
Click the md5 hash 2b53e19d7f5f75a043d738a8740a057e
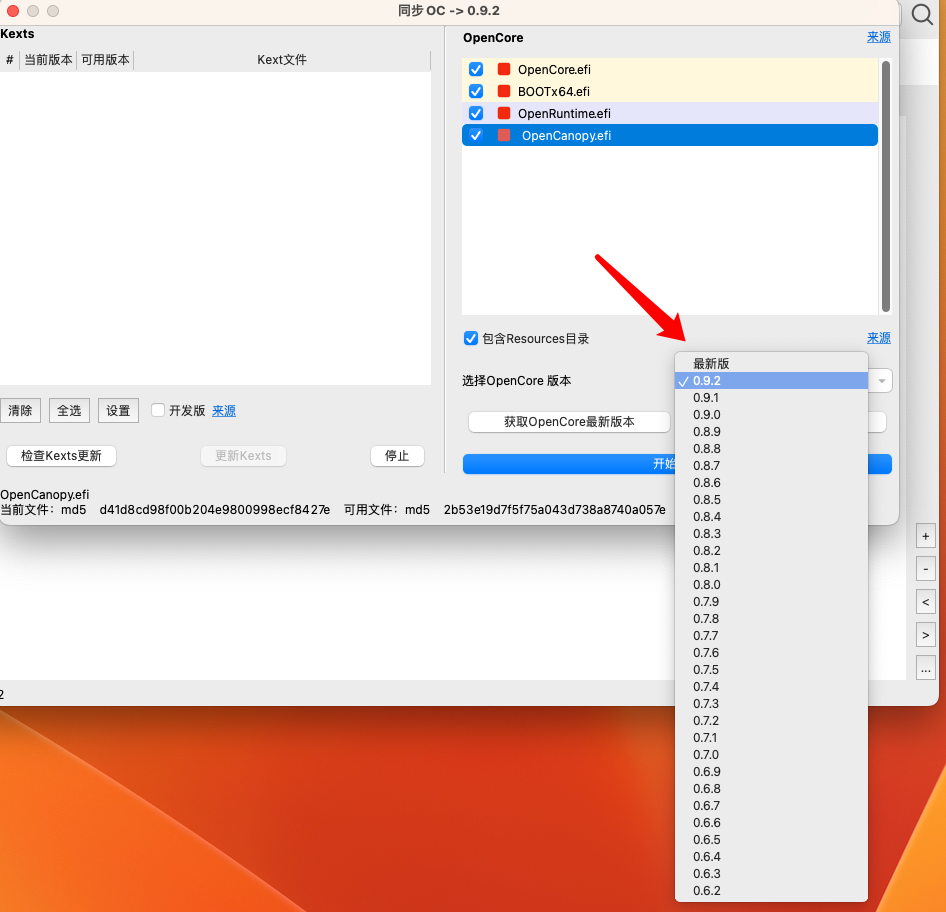coord(554,510)
